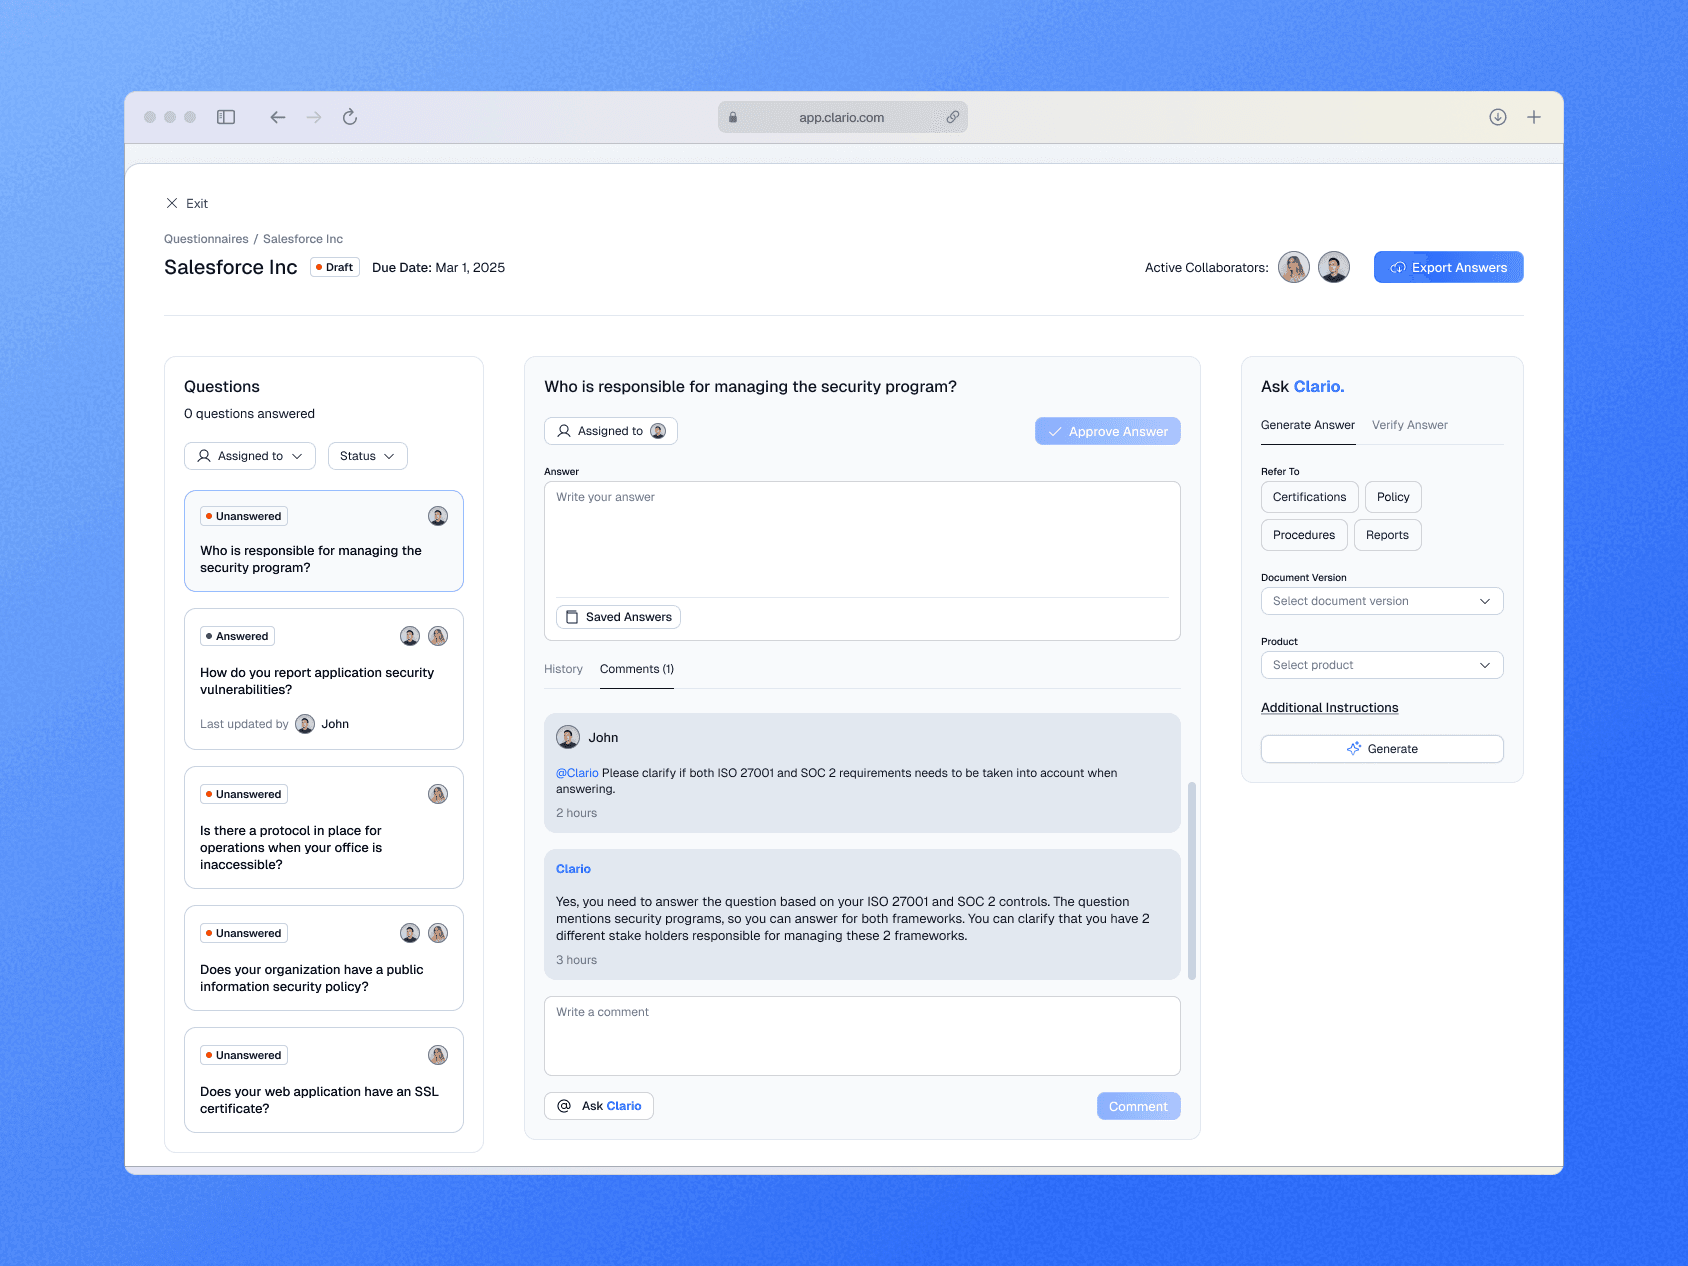The image size is (1688, 1266).
Task: Click the '0 questions answered' text
Action: [x=249, y=414]
